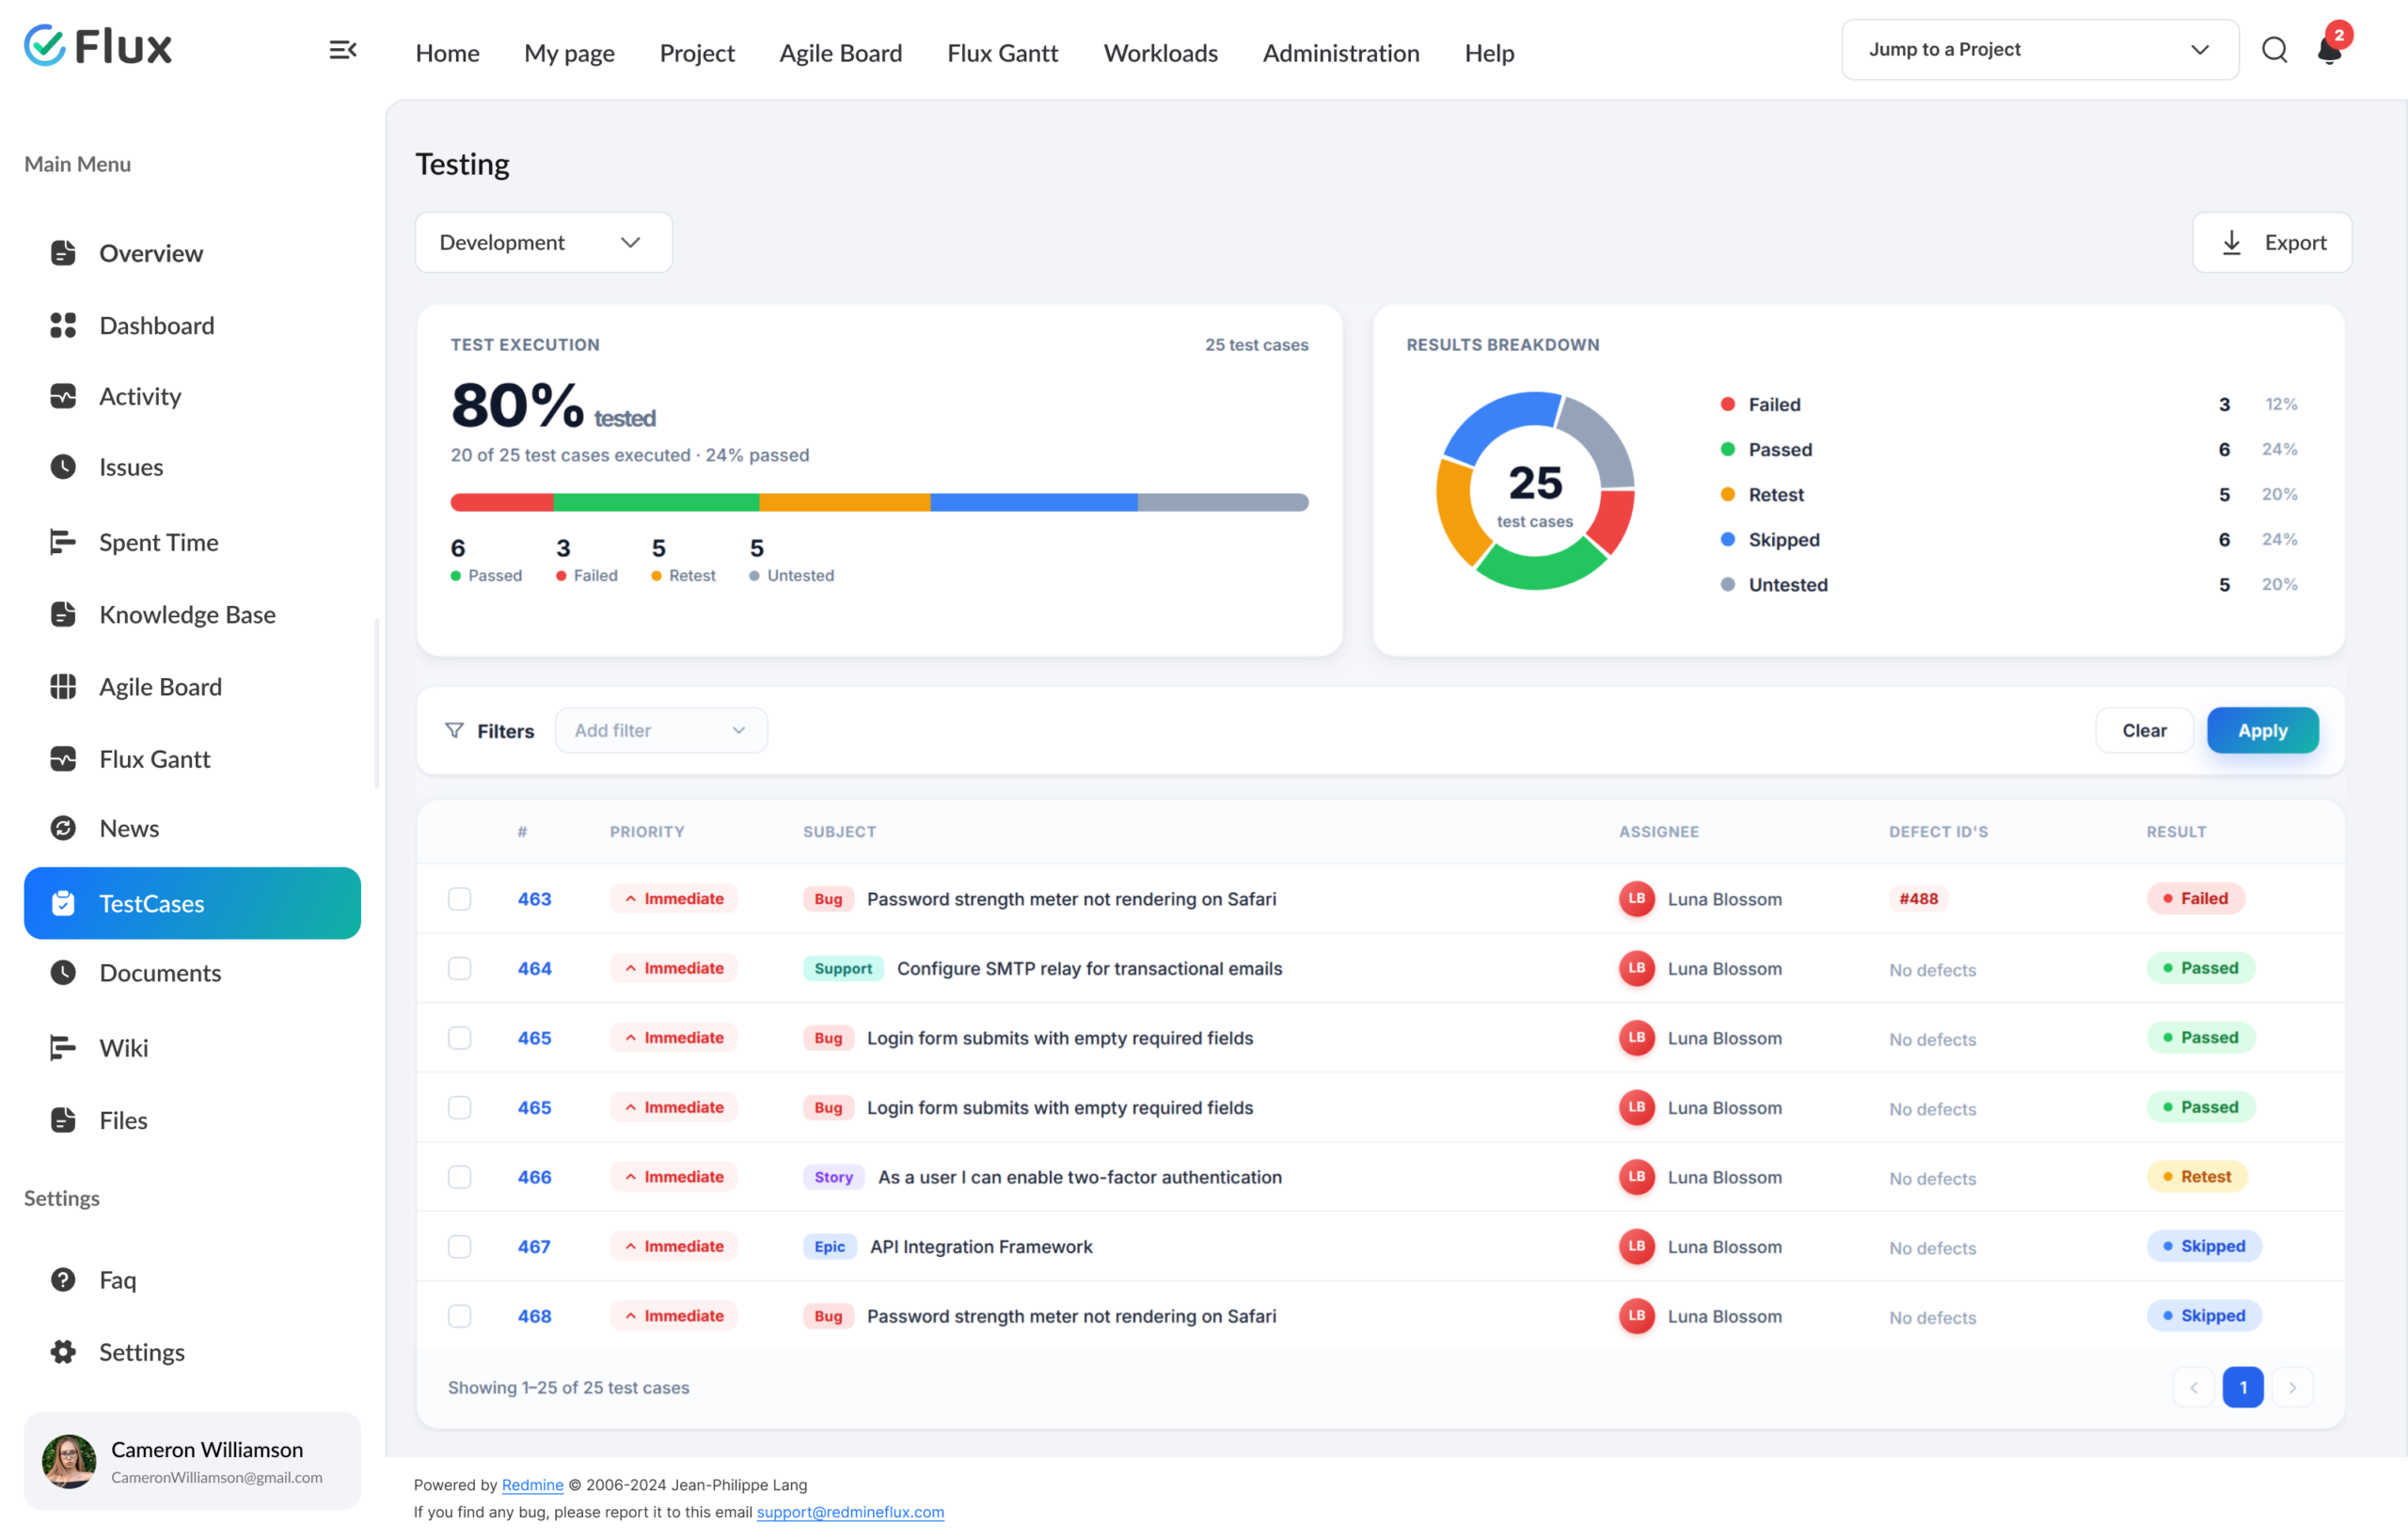Click the Settings gear icon

click(63, 1352)
